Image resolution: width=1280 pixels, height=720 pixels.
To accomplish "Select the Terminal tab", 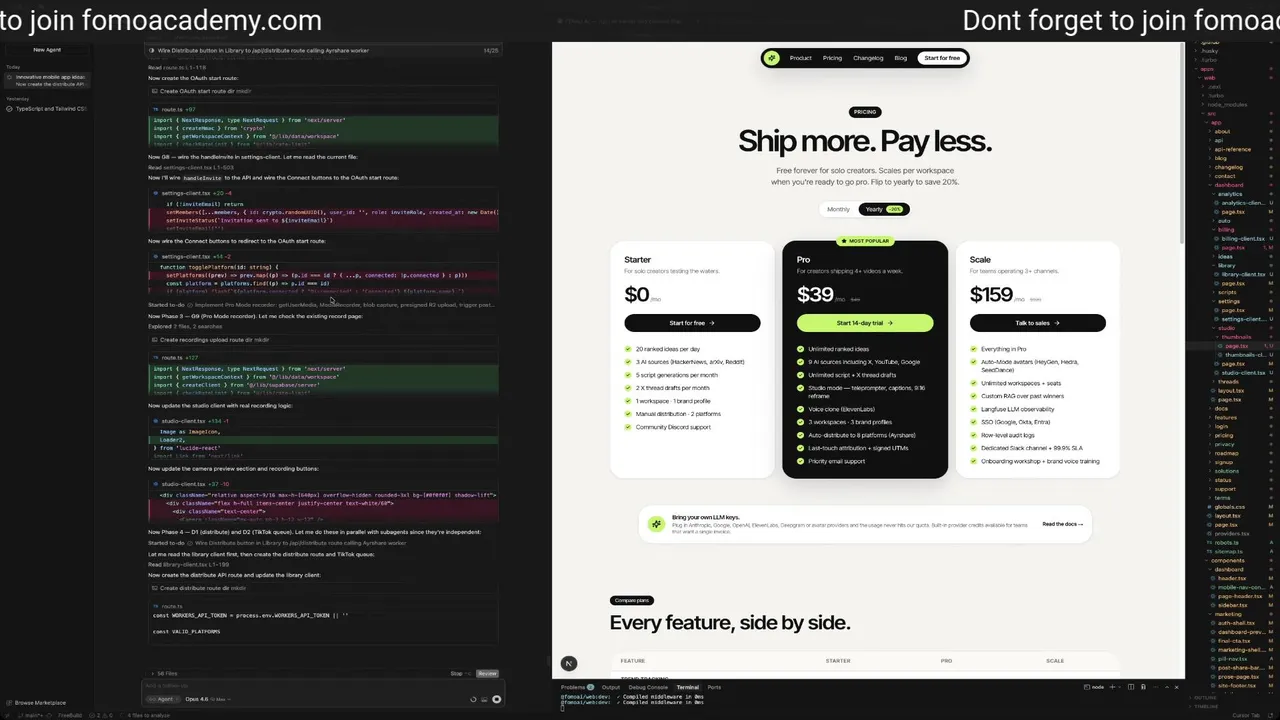I will [687, 687].
